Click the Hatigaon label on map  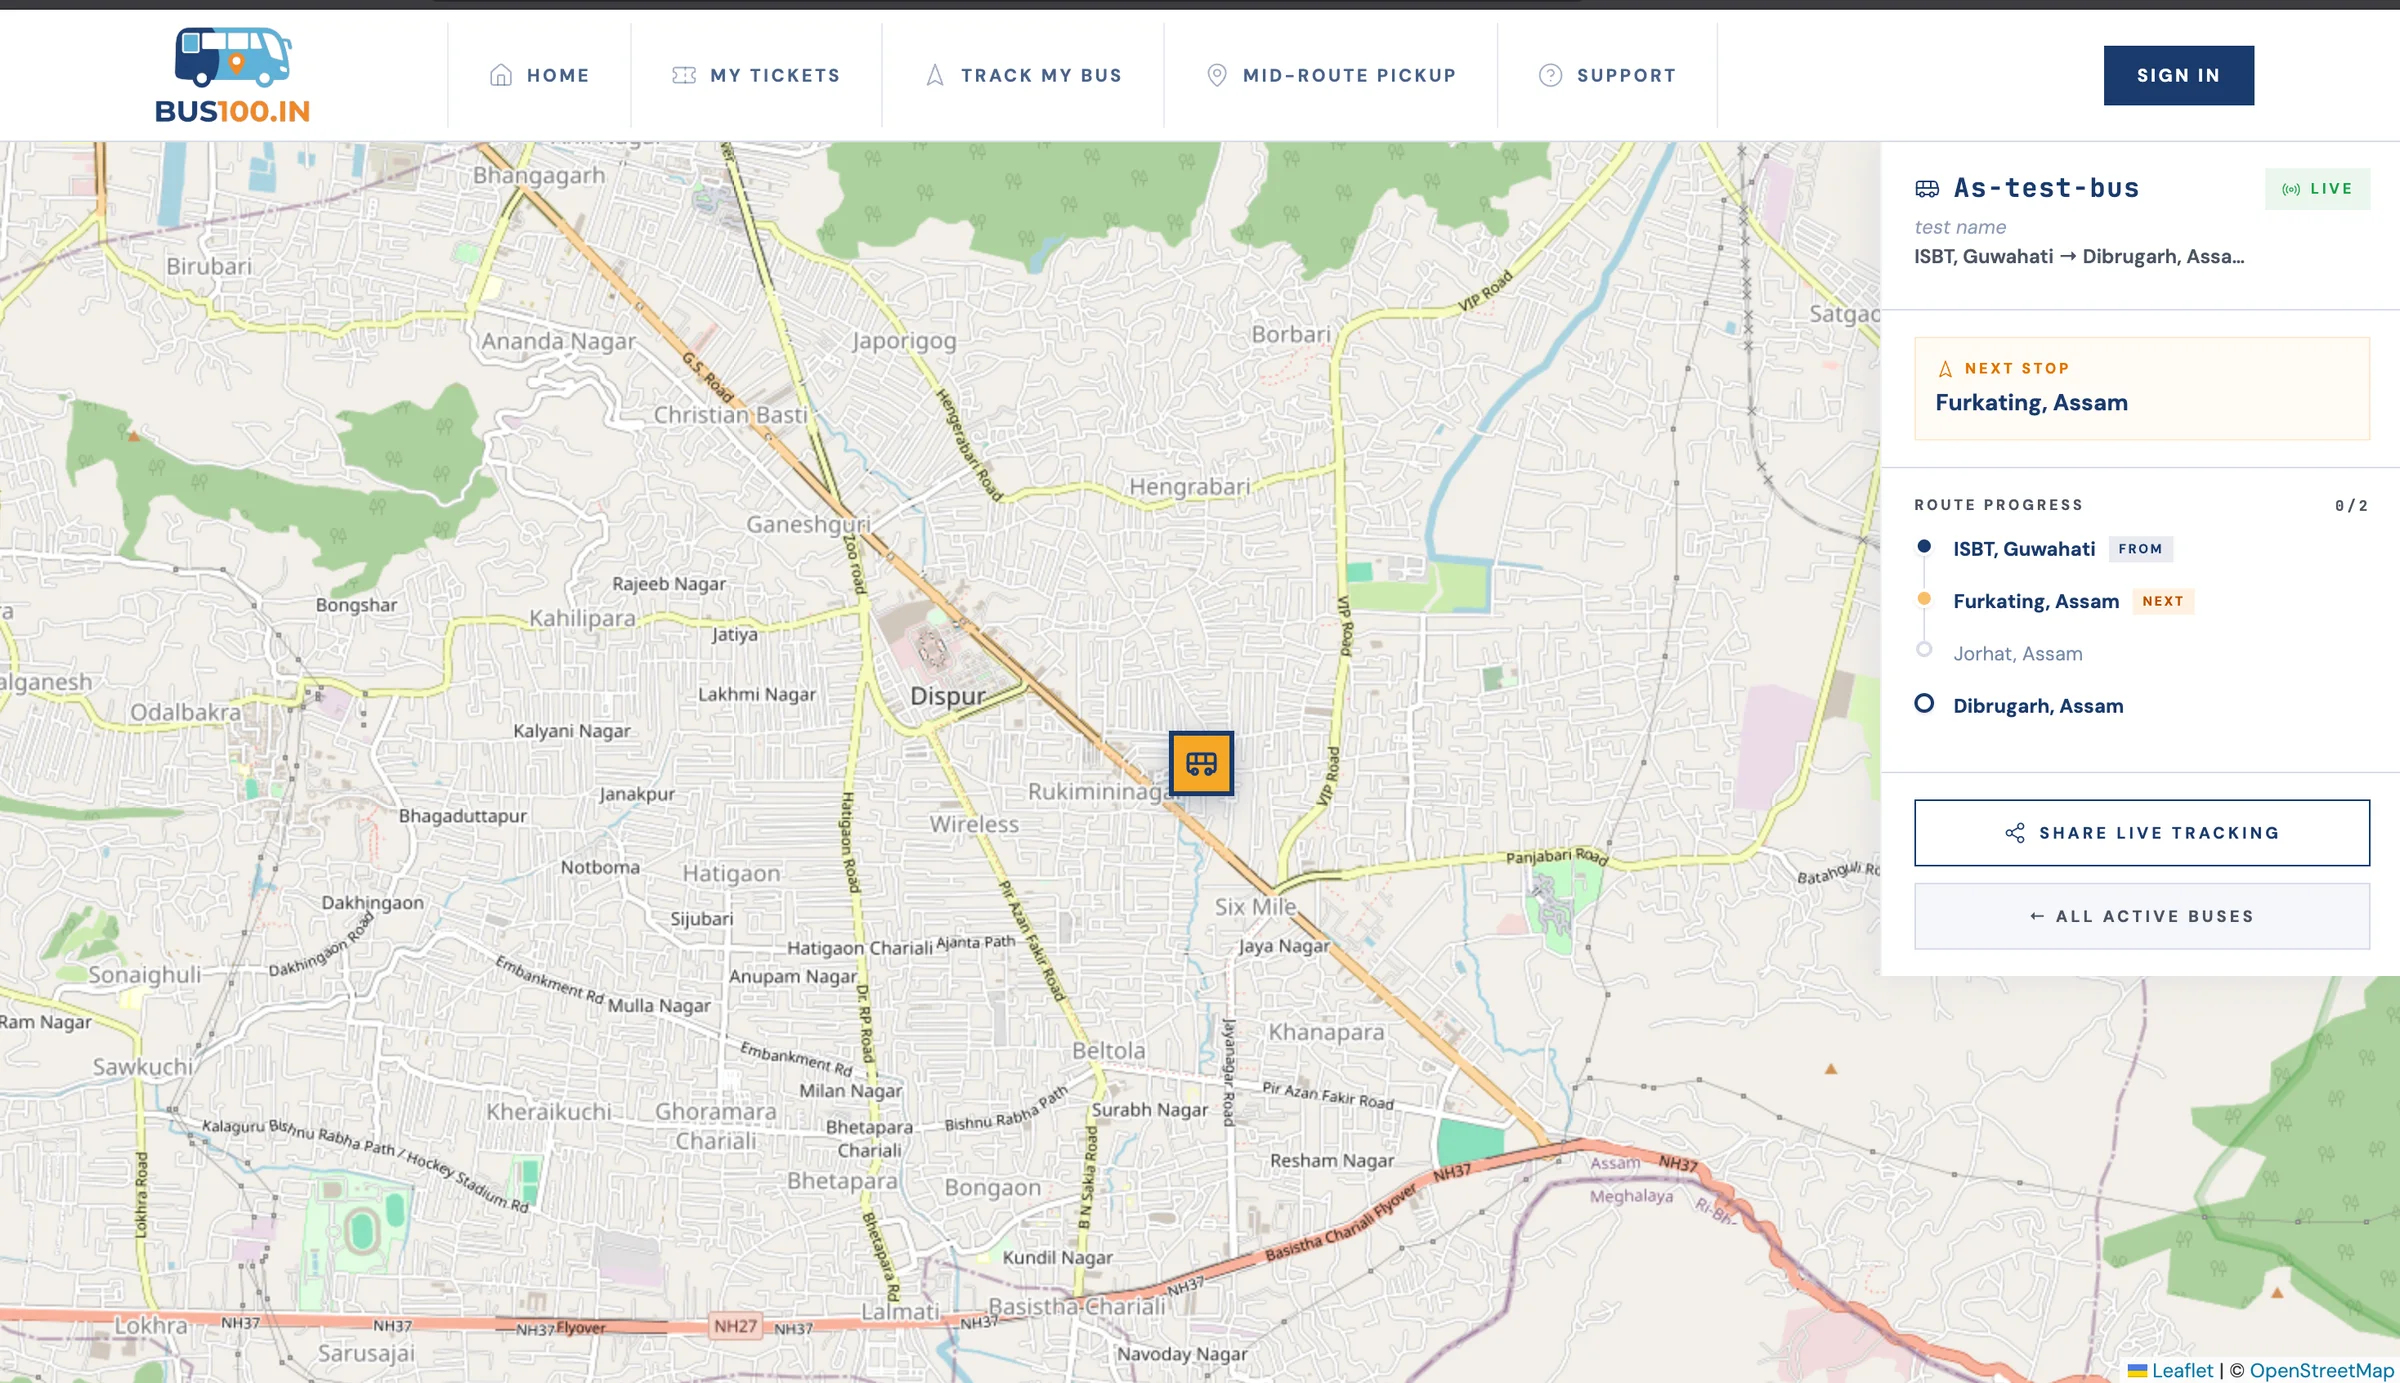pyautogui.click(x=731, y=873)
